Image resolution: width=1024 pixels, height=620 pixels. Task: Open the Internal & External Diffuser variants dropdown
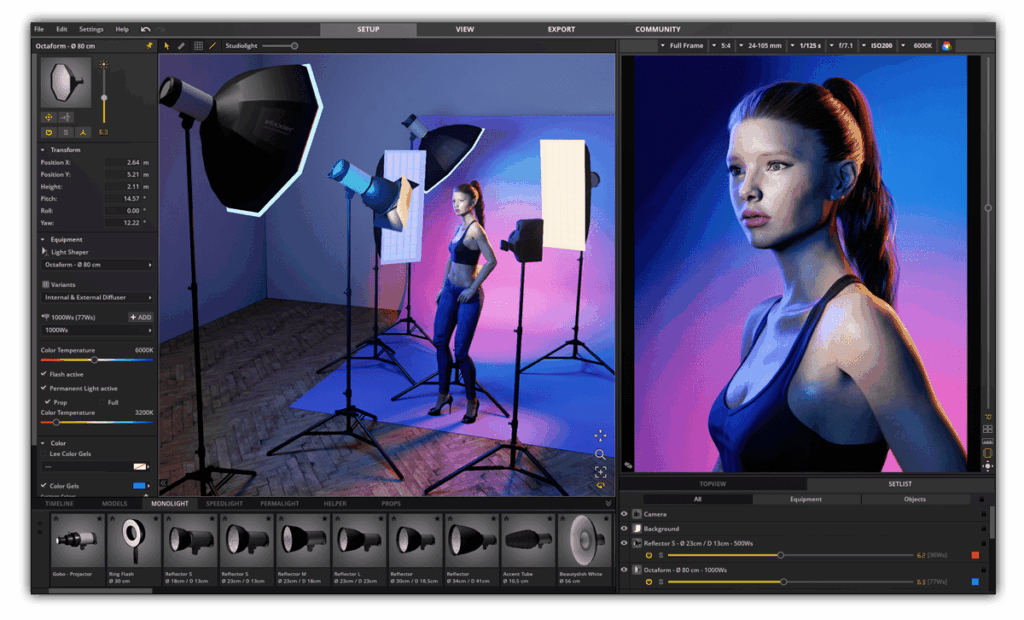pos(96,298)
